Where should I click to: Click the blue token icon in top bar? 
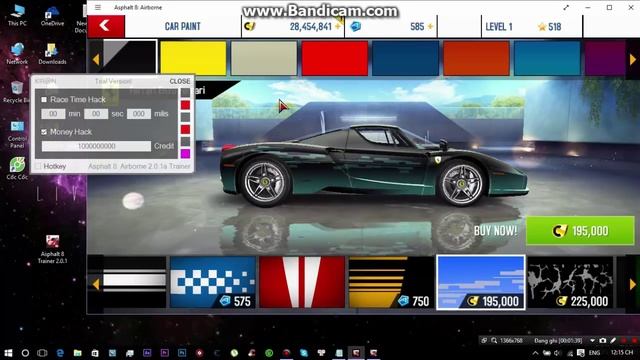(x=356, y=27)
